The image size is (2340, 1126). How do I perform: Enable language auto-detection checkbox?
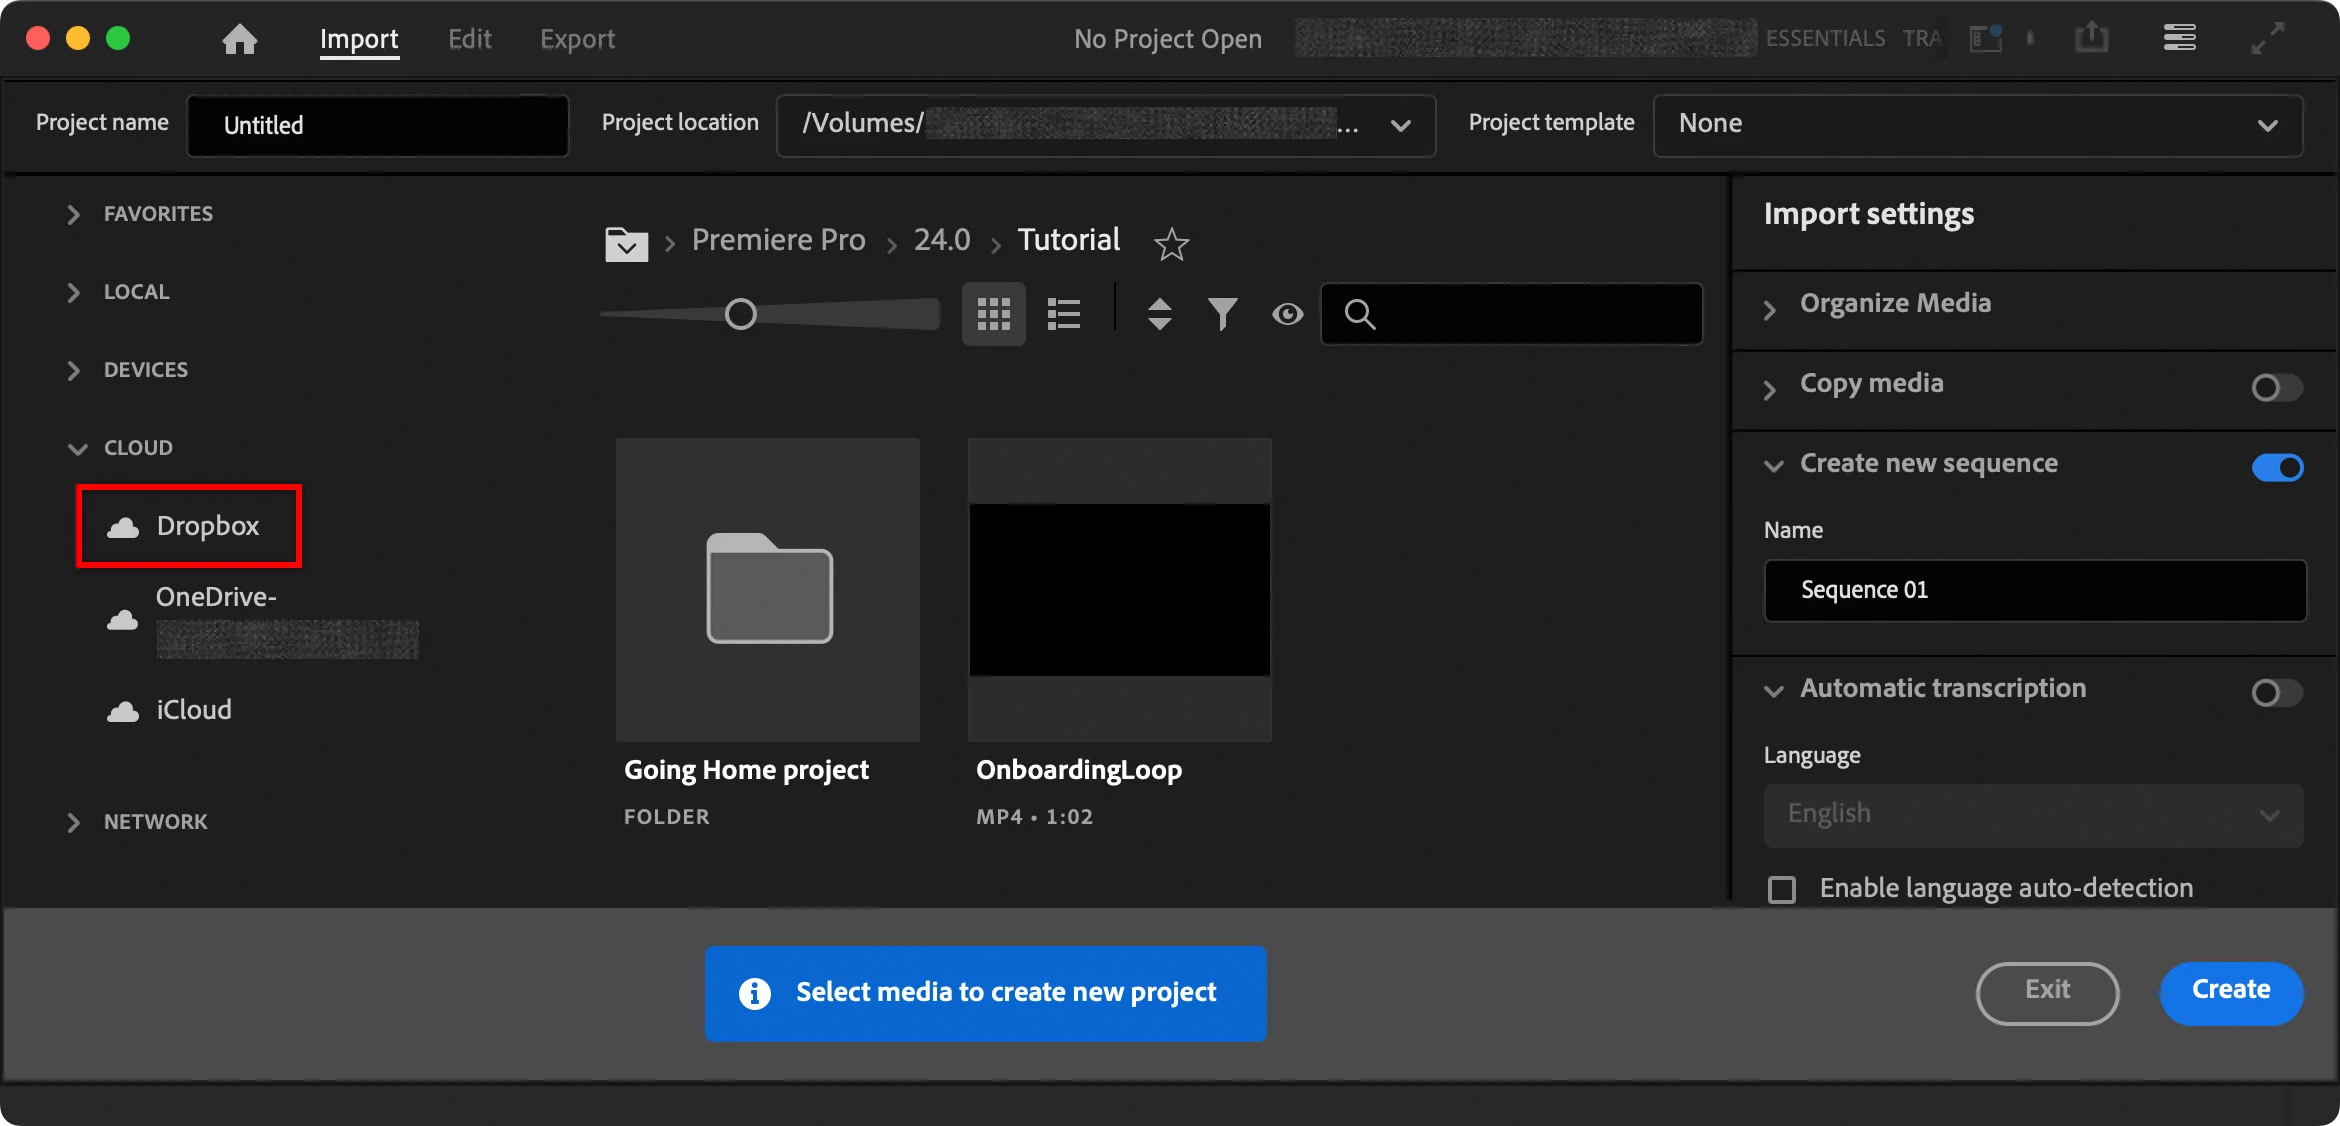1782,889
